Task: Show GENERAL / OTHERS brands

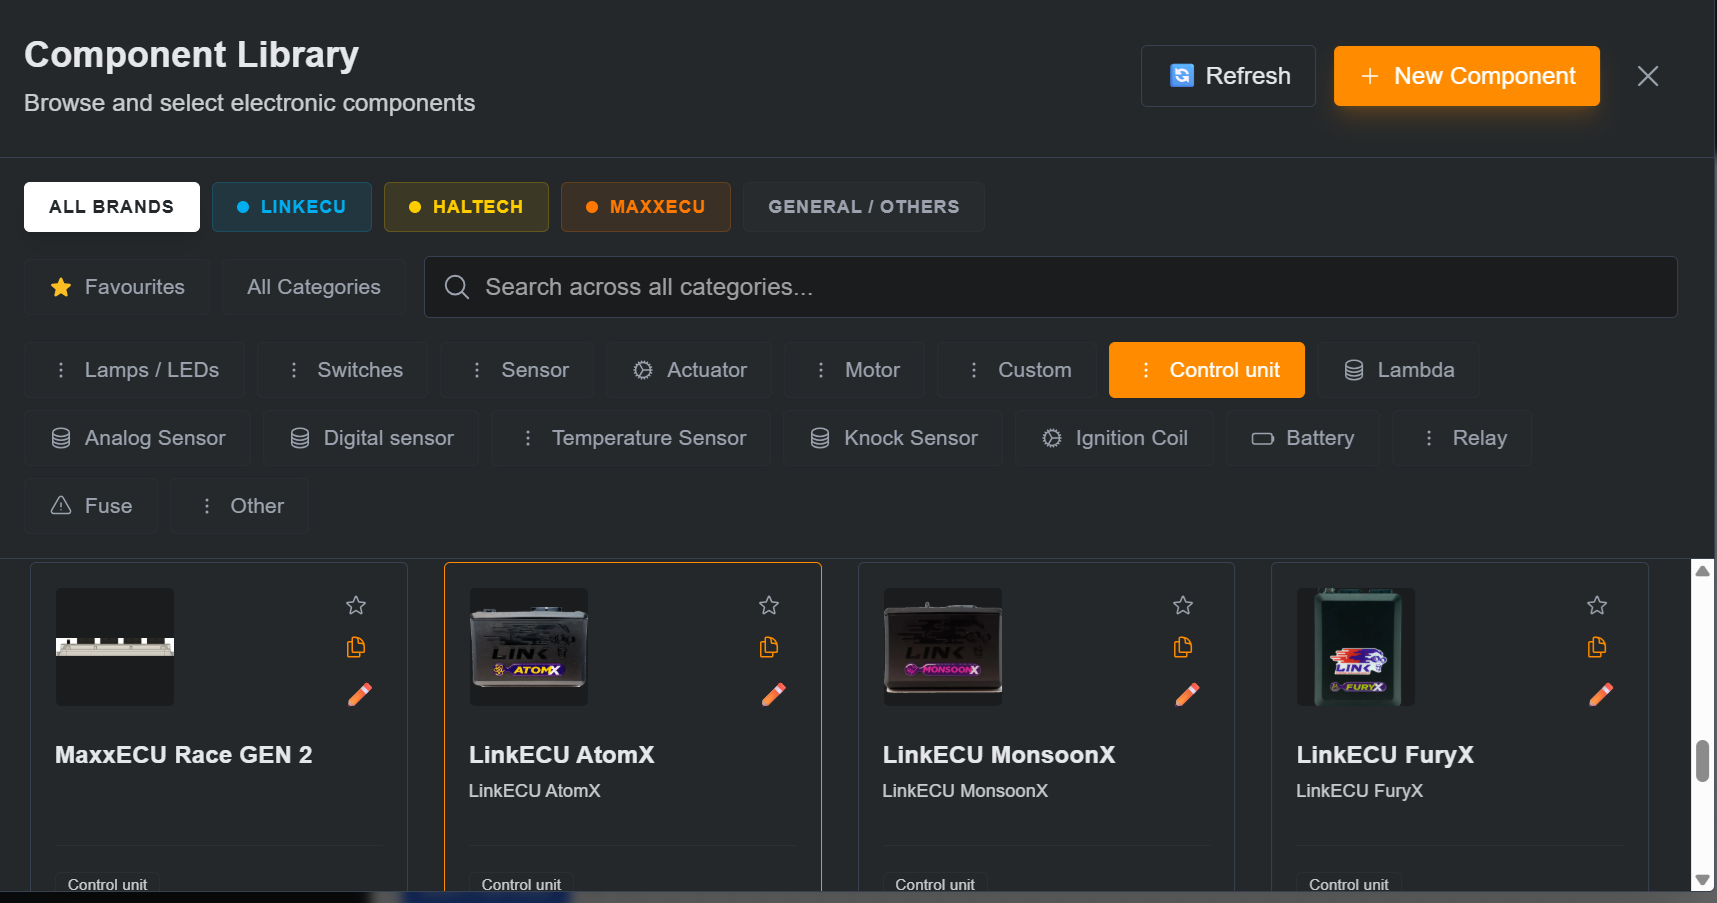Action: pos(864,207)
